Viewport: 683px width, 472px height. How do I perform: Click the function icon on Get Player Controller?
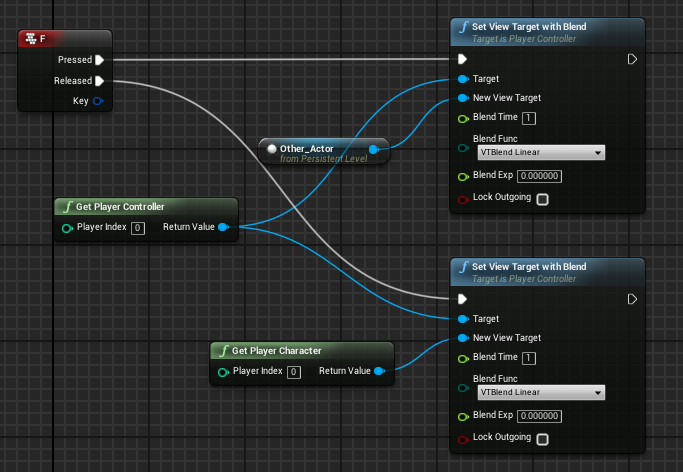68,206
